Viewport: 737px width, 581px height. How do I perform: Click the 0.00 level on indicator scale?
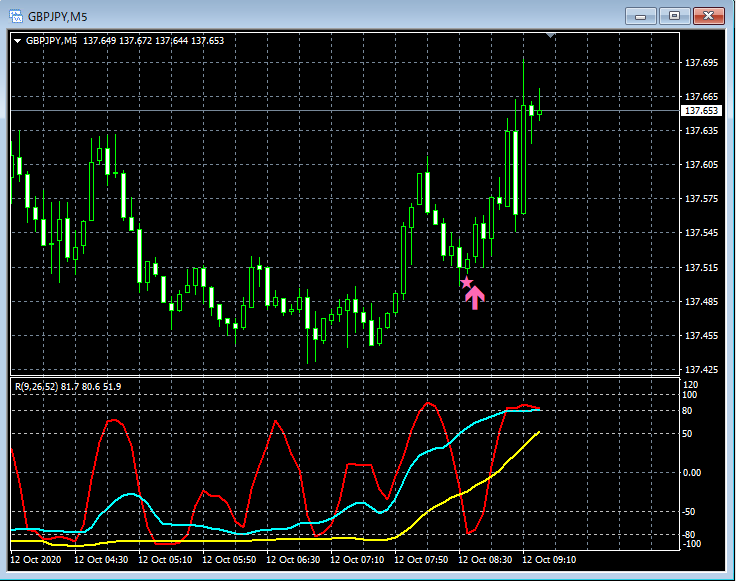(692, 473)
